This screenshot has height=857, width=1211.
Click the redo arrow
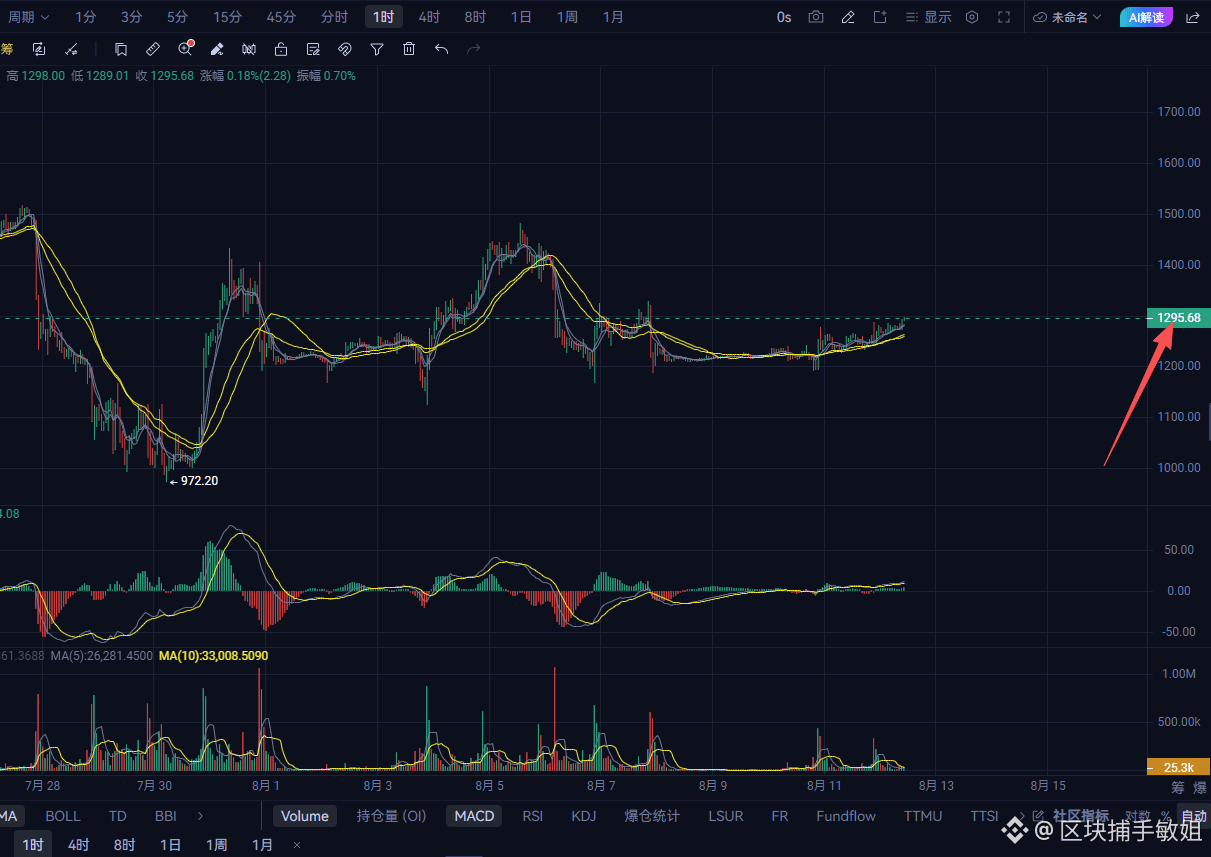click(473, 49)
